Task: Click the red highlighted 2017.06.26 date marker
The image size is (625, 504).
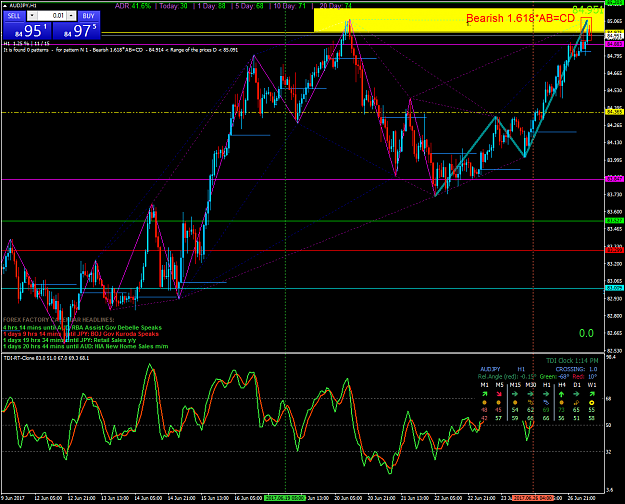Action: (x=533, y=498)
